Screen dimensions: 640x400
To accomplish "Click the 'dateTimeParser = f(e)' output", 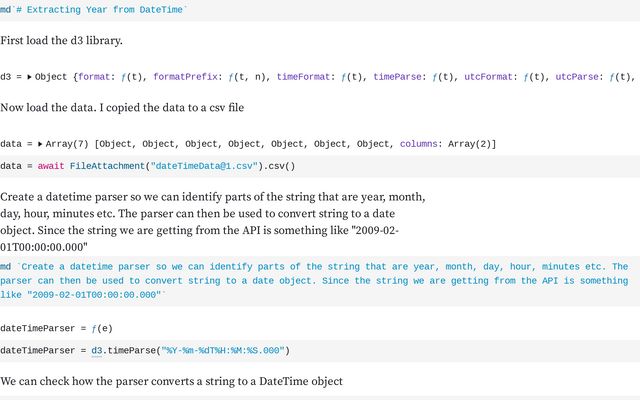I will (56, 327).
